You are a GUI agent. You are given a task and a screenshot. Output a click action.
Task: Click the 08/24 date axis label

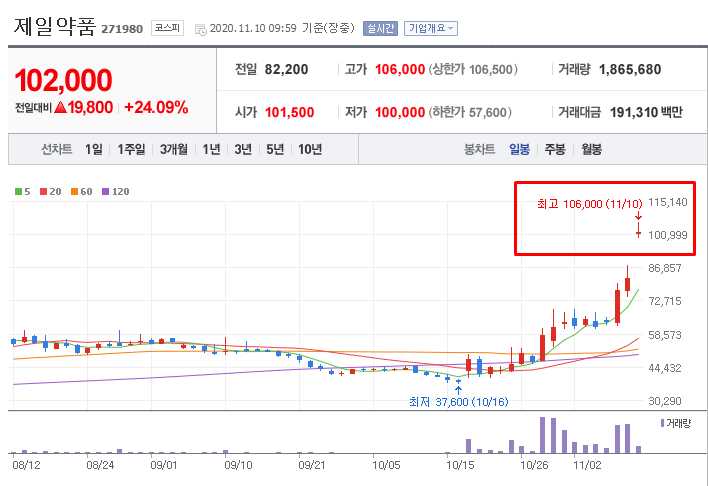pos(100,465)
